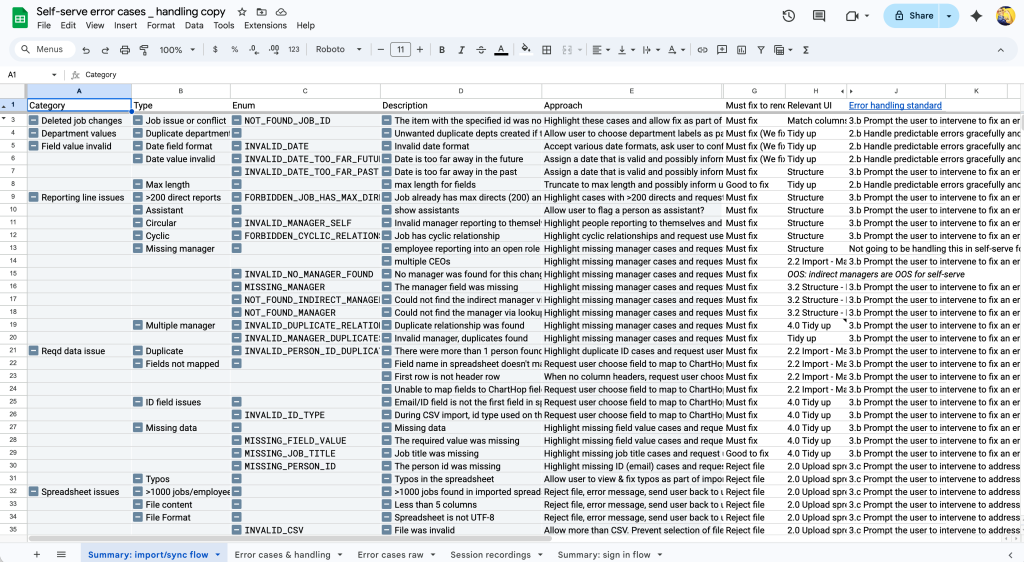
Task: Toggle bold formatting
Action: point(441,50)
